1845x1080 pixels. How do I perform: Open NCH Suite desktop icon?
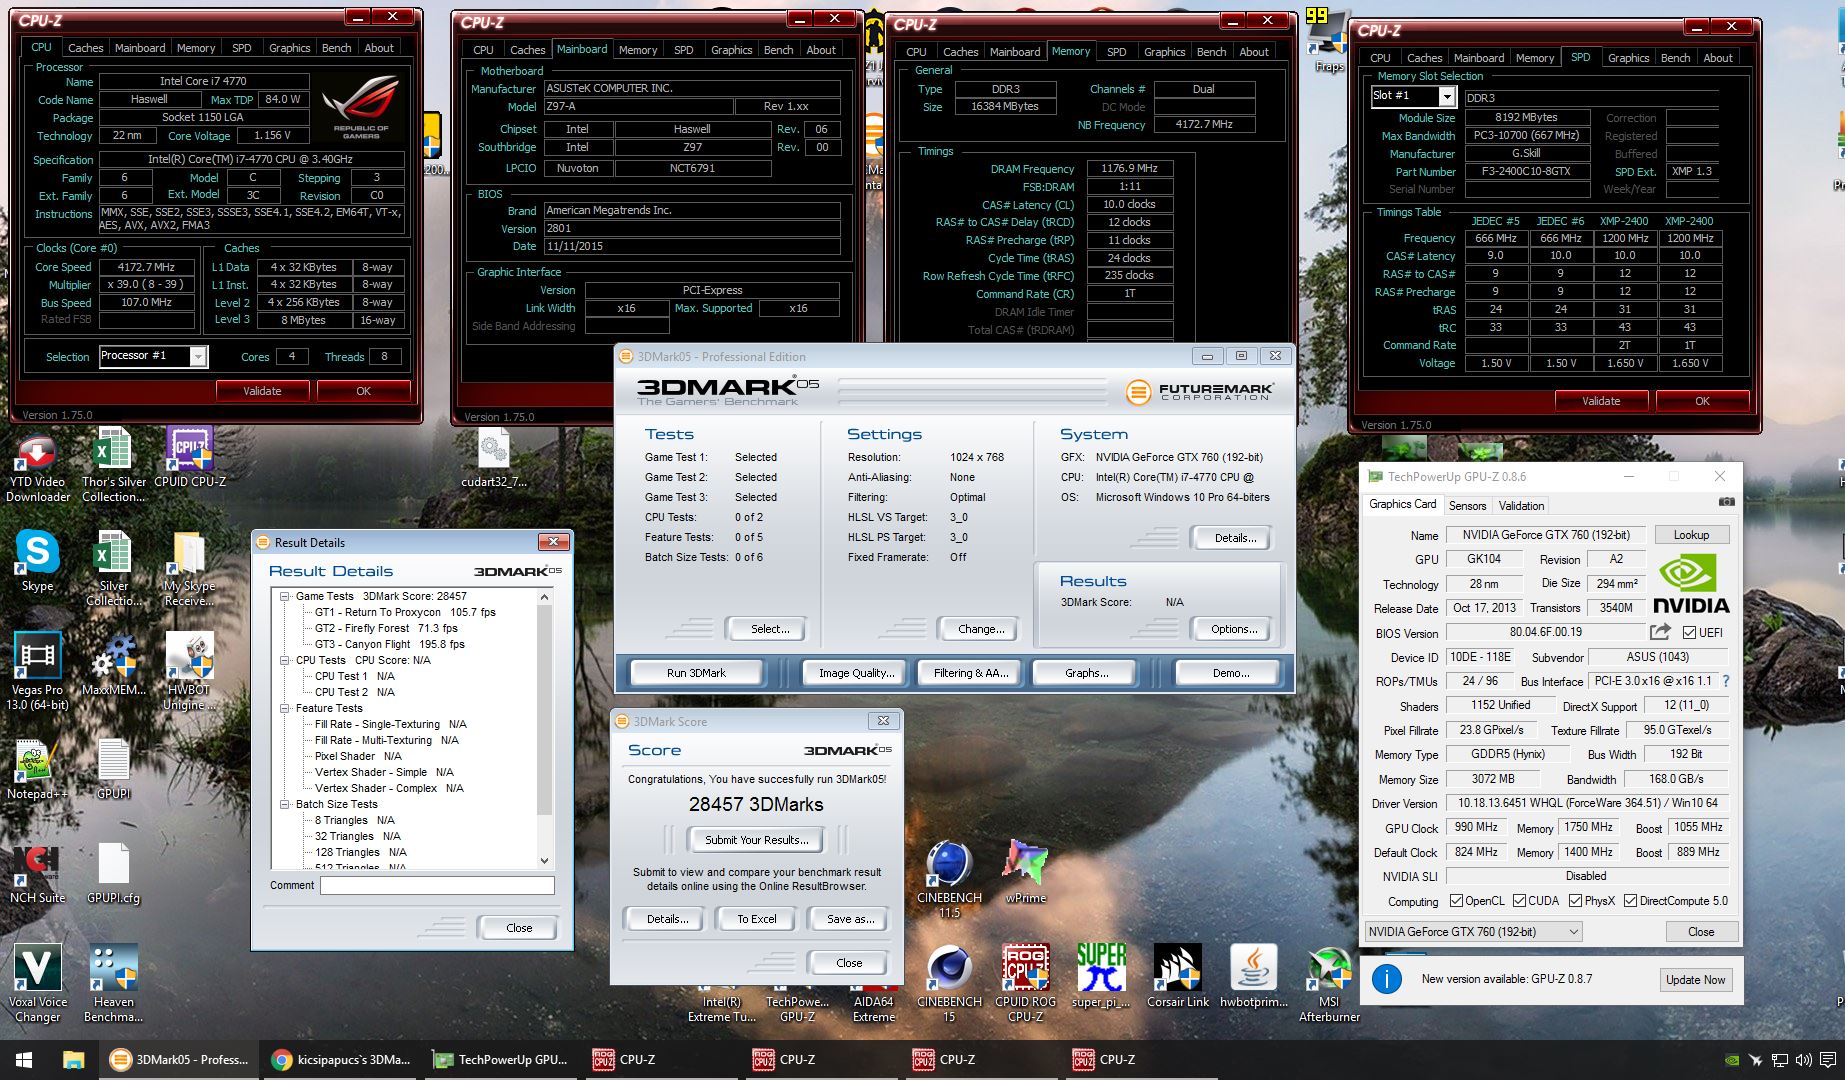[38, 875]
